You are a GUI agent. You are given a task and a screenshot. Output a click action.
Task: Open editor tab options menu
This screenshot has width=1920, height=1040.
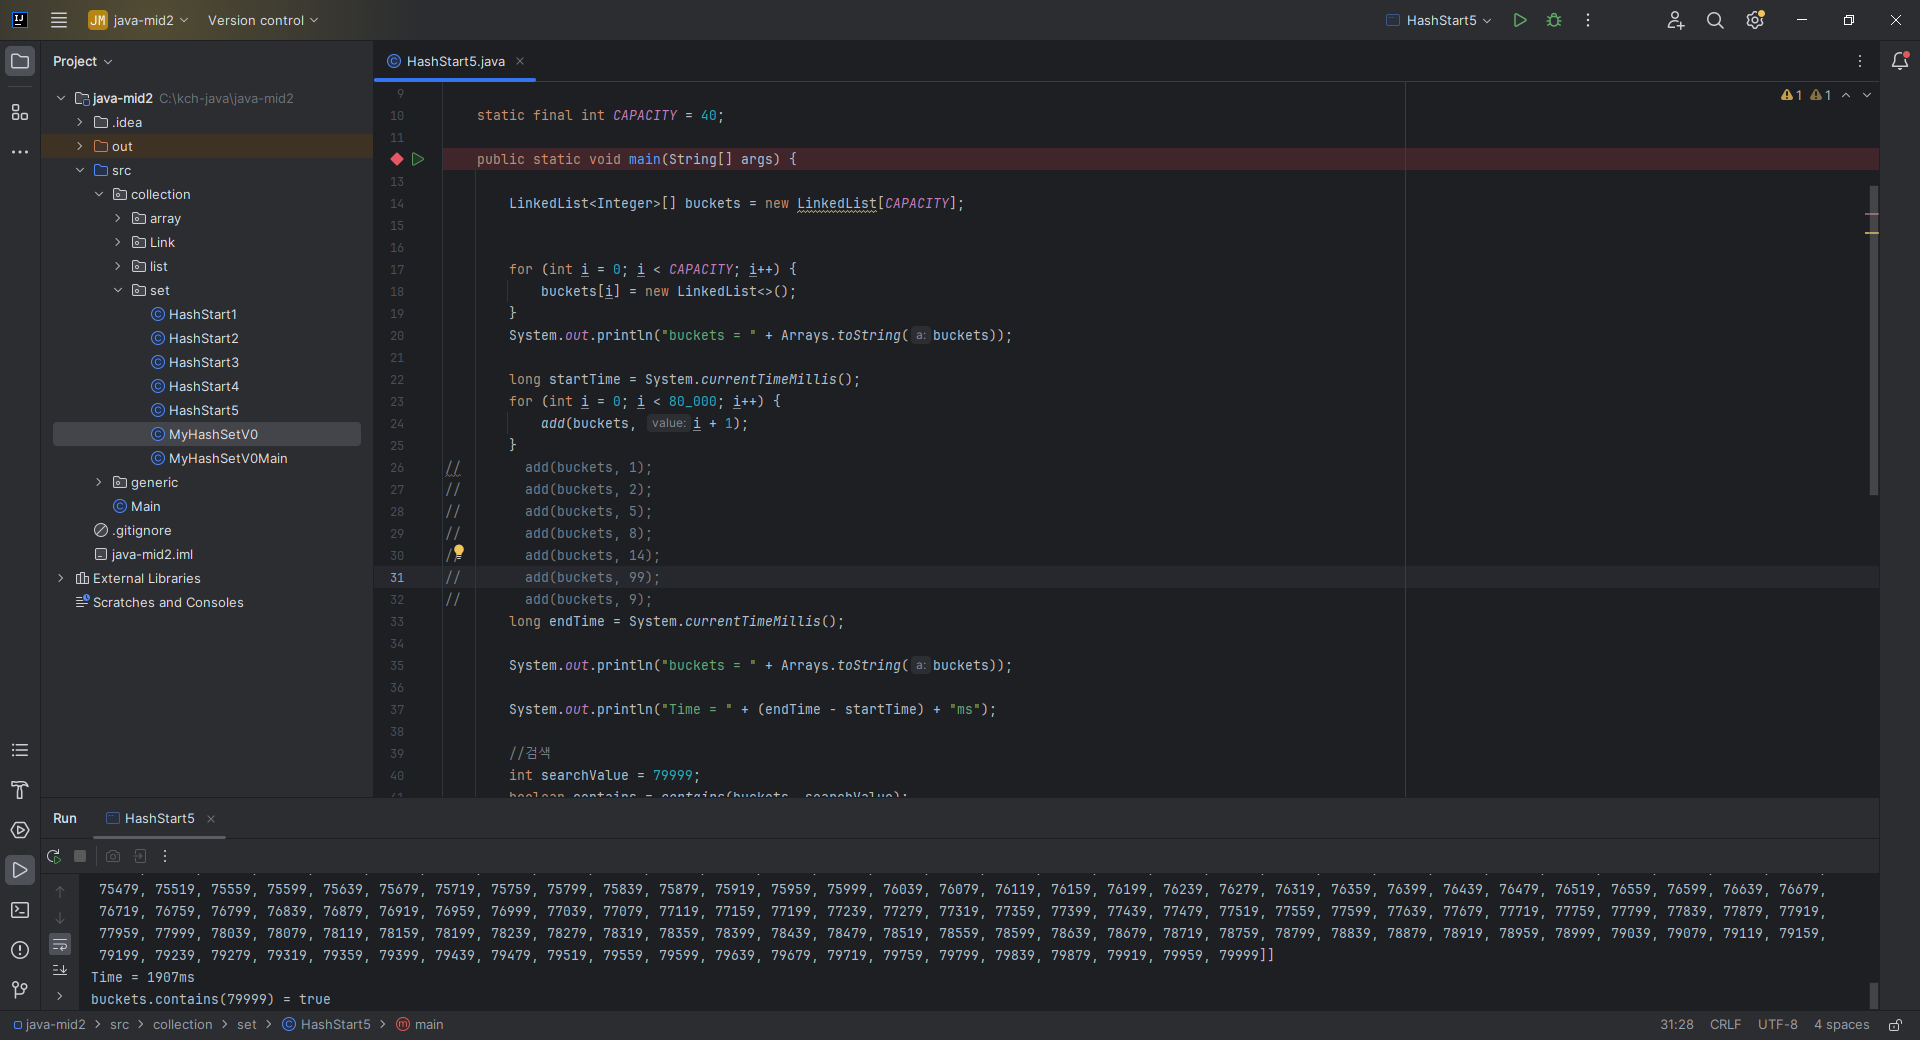pos(1860,61)
